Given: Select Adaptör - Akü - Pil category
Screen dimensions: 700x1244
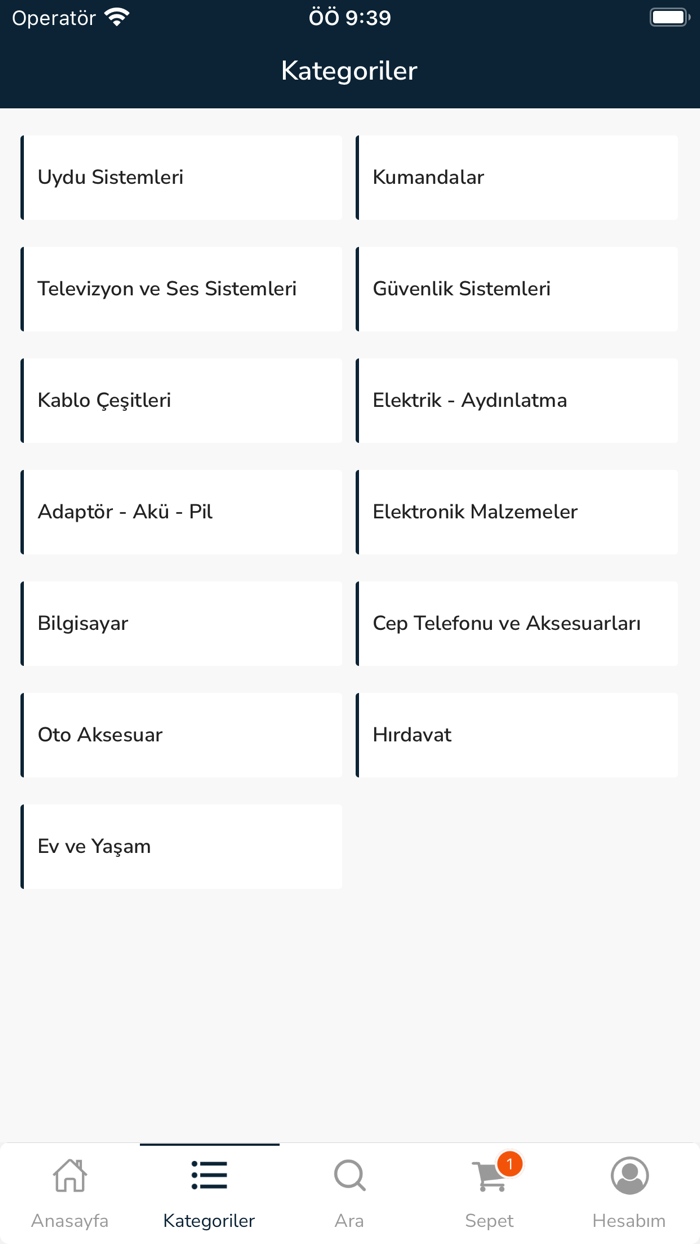Looking at the screenshot, I should [x=181, y=511].
